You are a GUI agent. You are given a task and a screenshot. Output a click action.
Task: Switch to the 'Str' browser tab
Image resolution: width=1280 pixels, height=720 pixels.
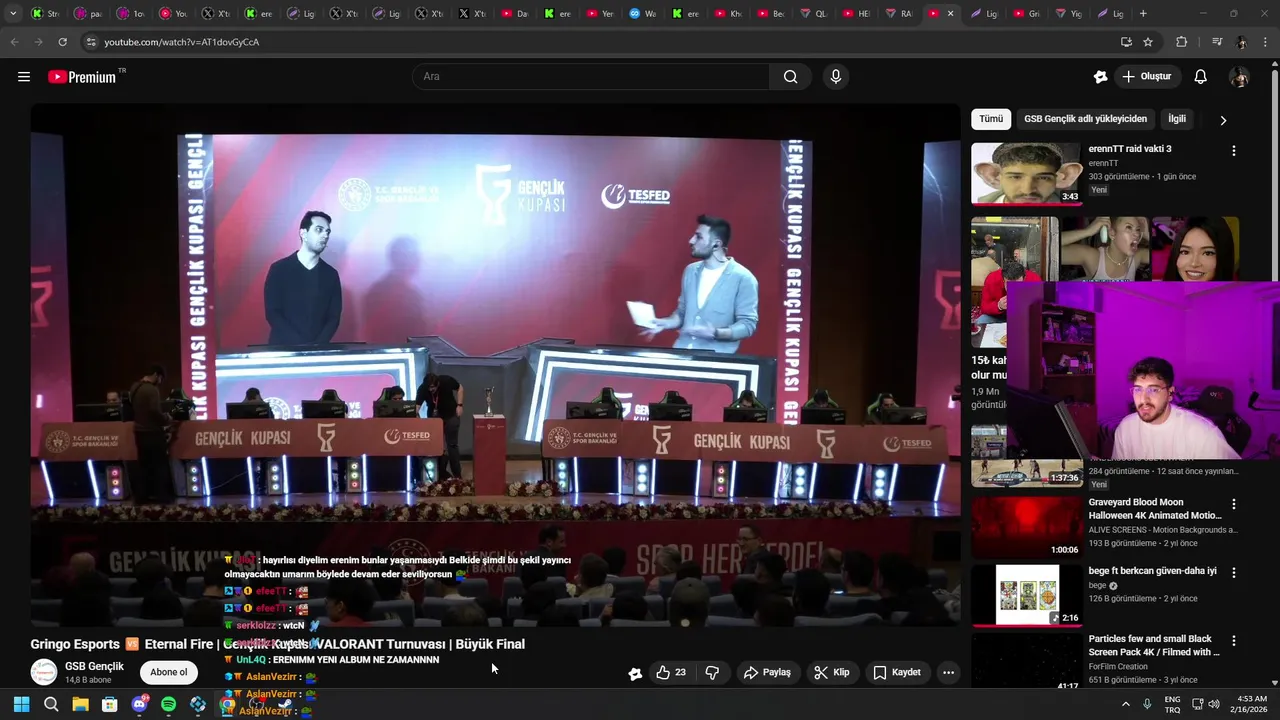[x=47, y=14]
